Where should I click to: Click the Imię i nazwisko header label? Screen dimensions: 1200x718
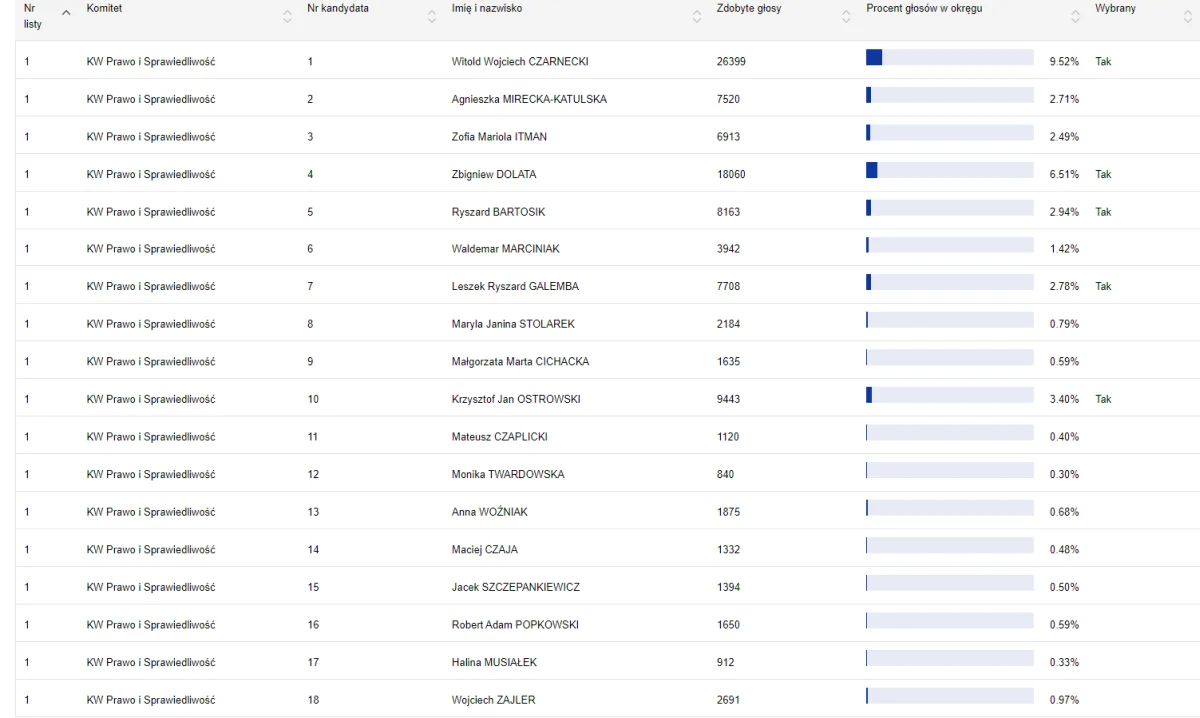(487, 9)
